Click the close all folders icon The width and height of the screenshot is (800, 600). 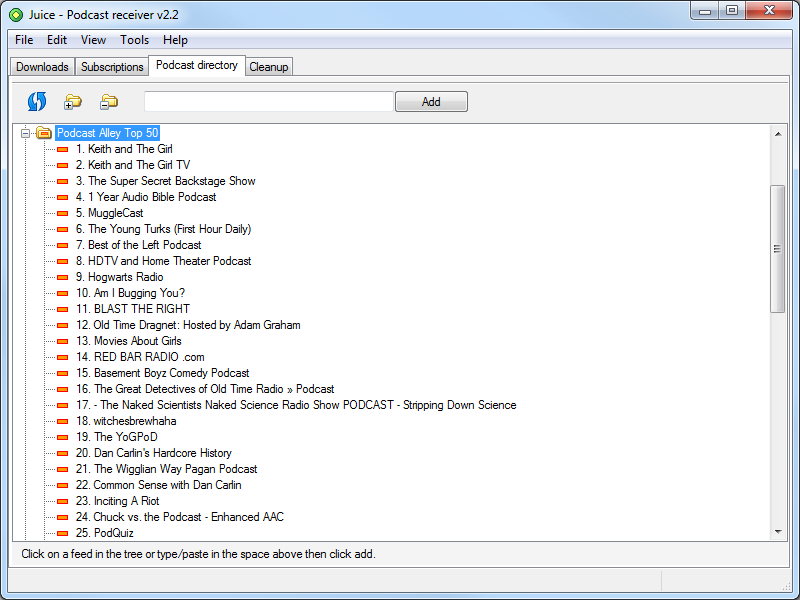point(109,101)
